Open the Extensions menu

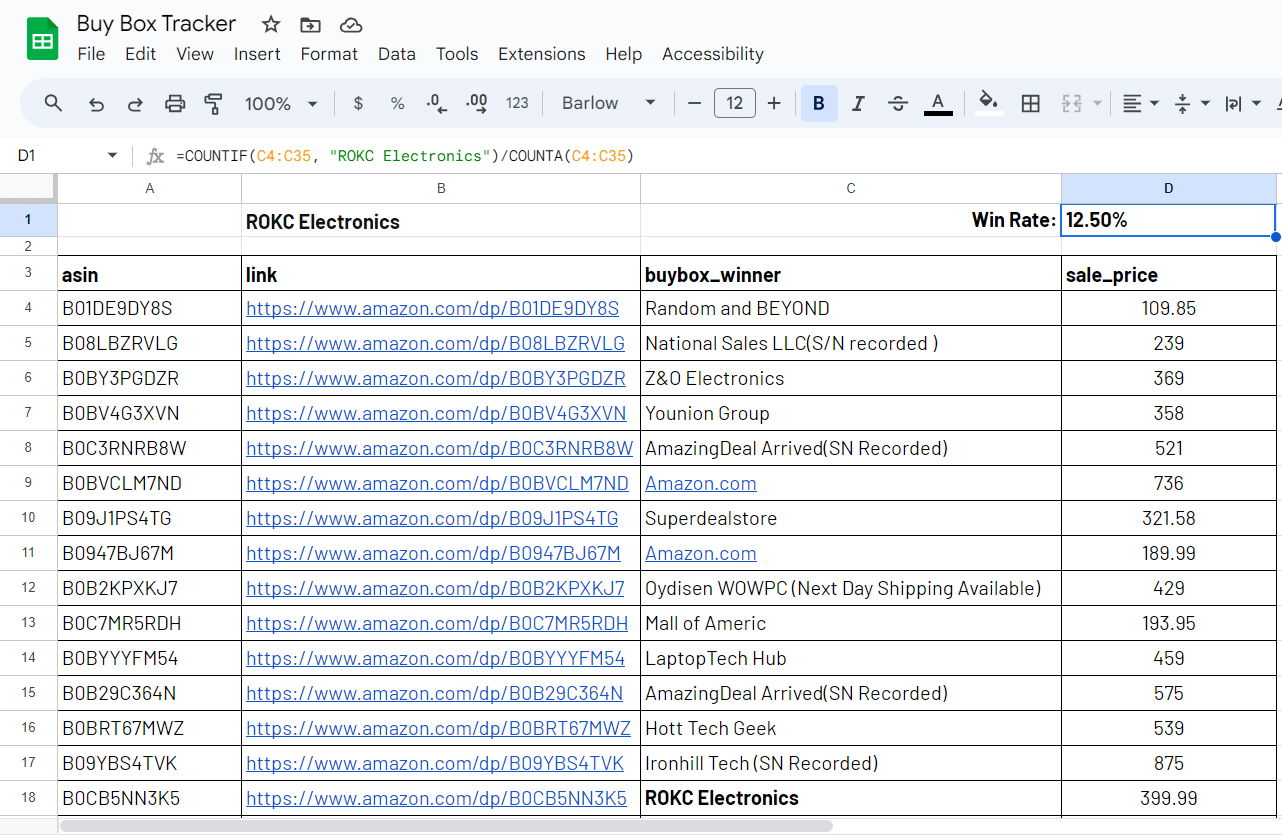click(541, 54)
